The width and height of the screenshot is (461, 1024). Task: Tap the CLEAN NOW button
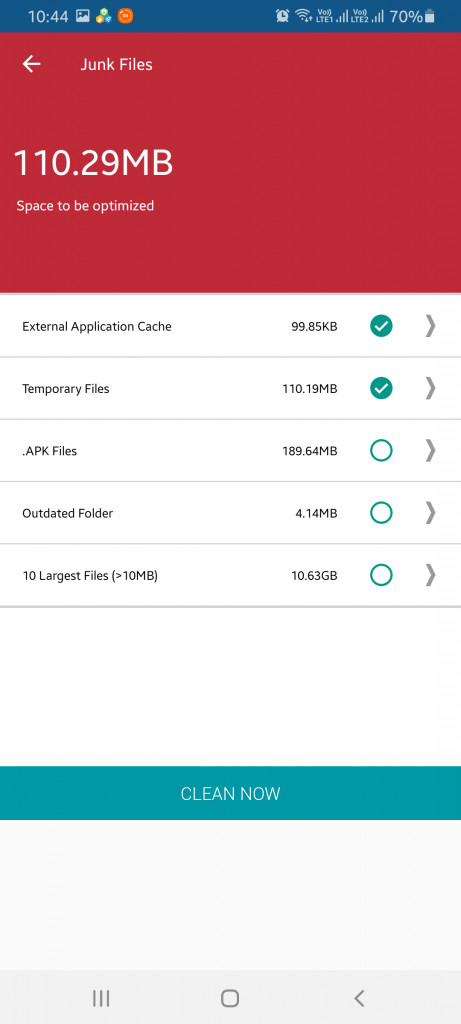point(230,793)
